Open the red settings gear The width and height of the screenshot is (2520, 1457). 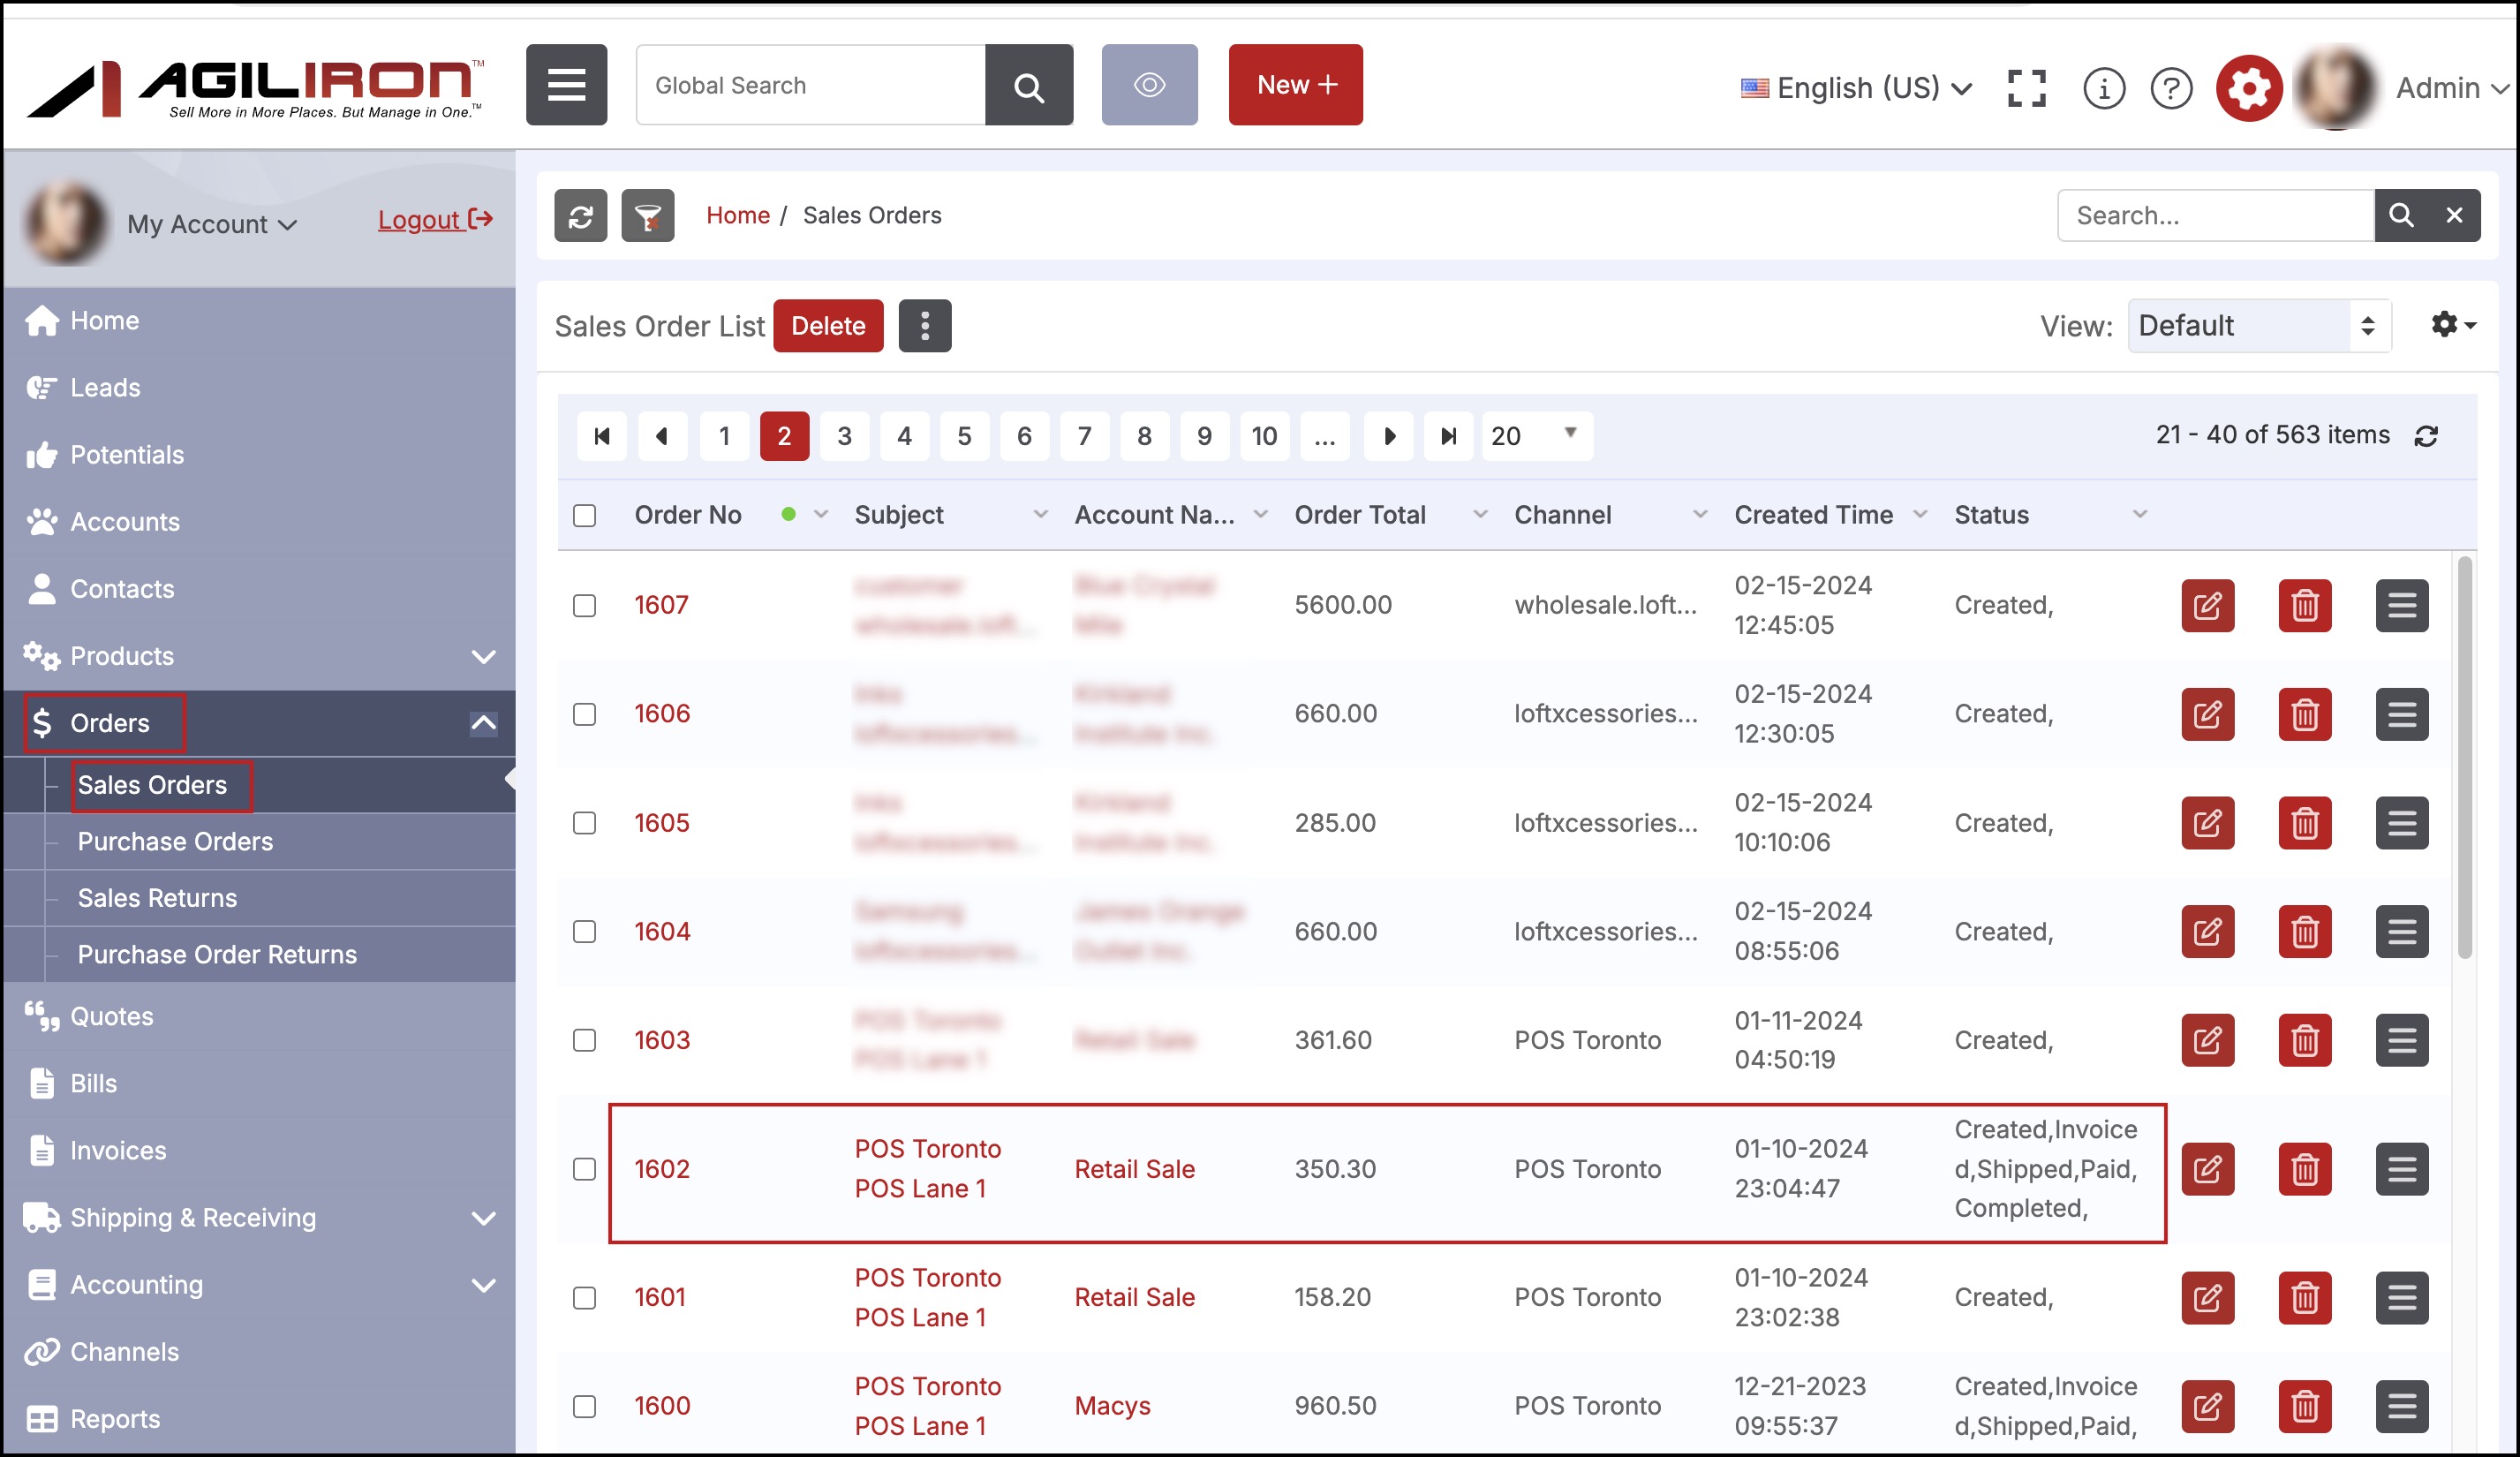[2248, 88]
